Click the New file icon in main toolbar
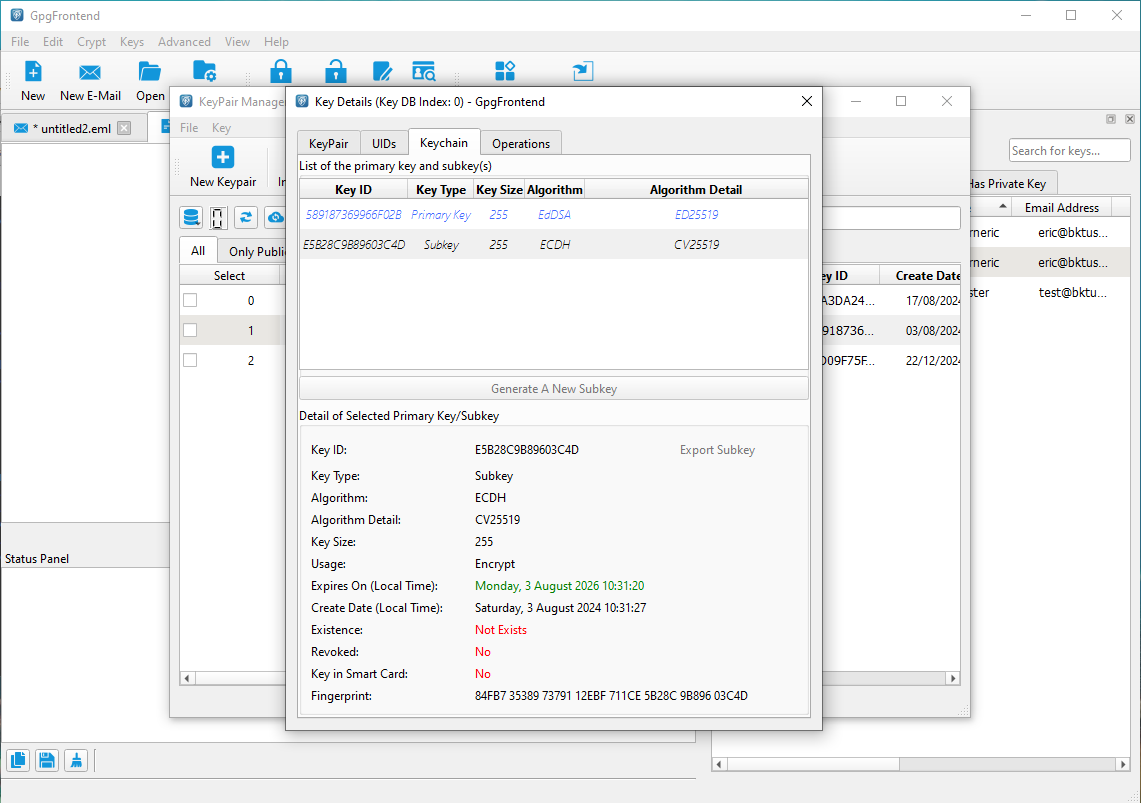This screenshot has height=803, width=1141. tap(33, 71)
